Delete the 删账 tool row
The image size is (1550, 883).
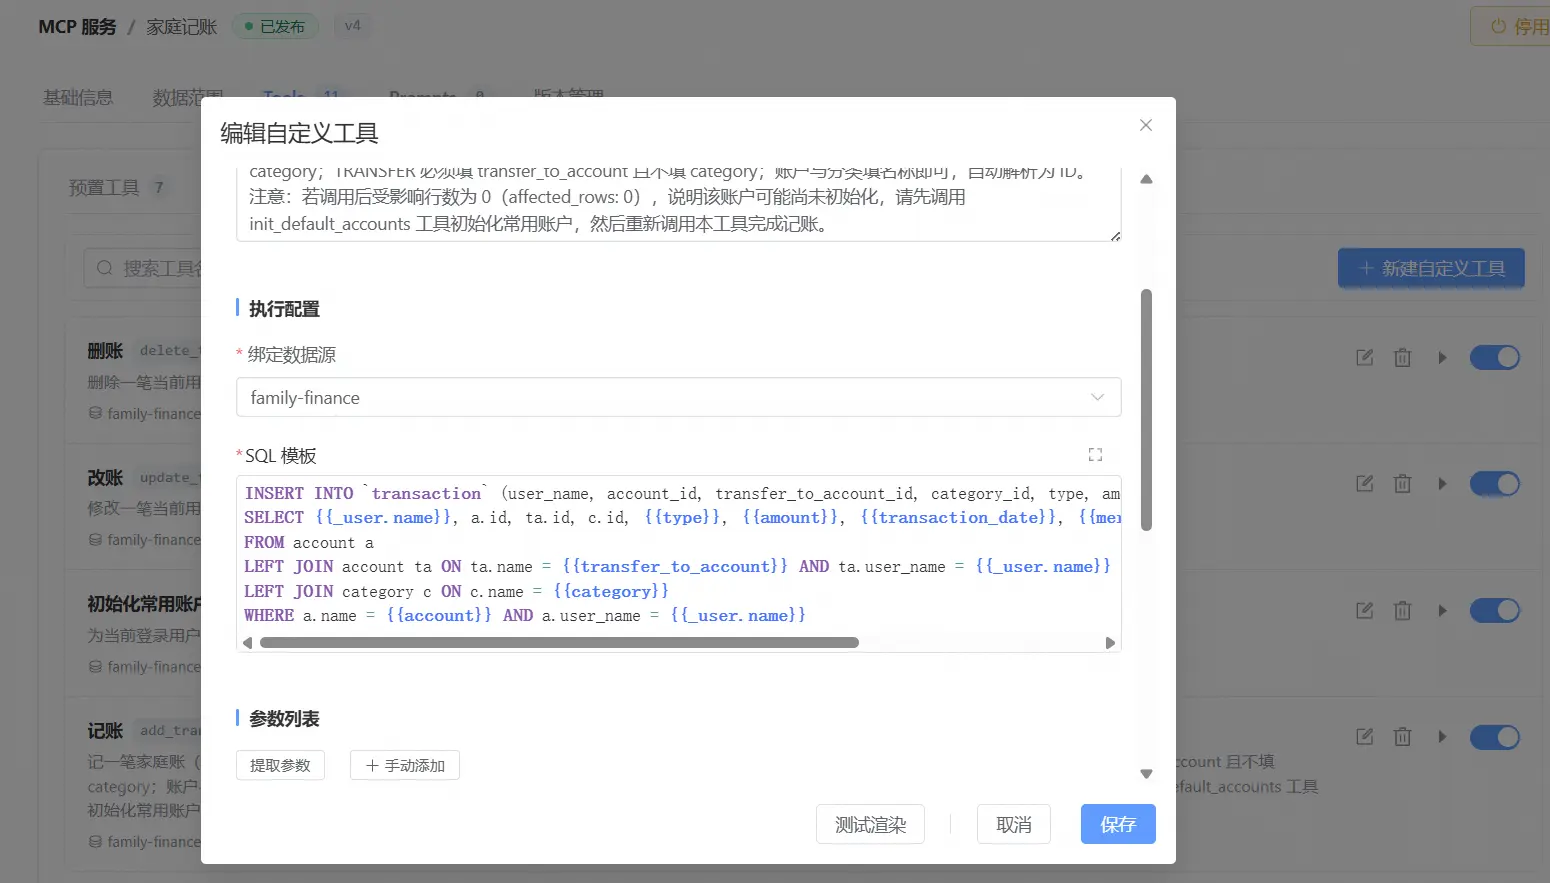[x=1403, y=357]
